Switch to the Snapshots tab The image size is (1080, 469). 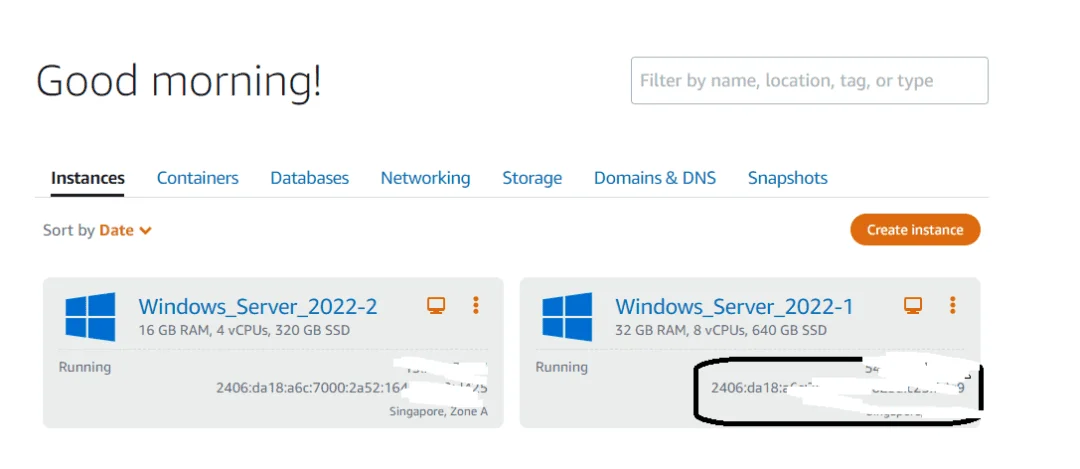click(x=788, y=178)
